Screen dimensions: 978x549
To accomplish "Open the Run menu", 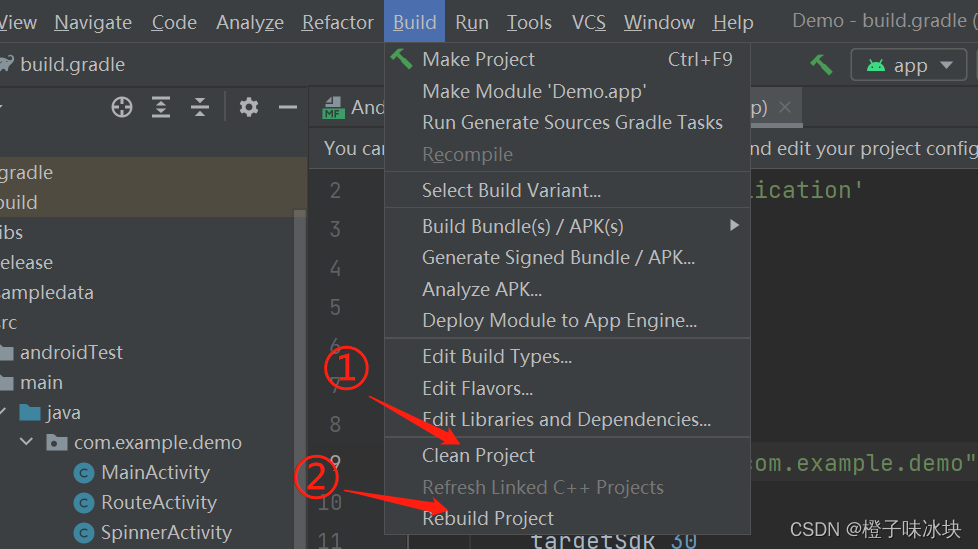I will click(x=472, y=22).
